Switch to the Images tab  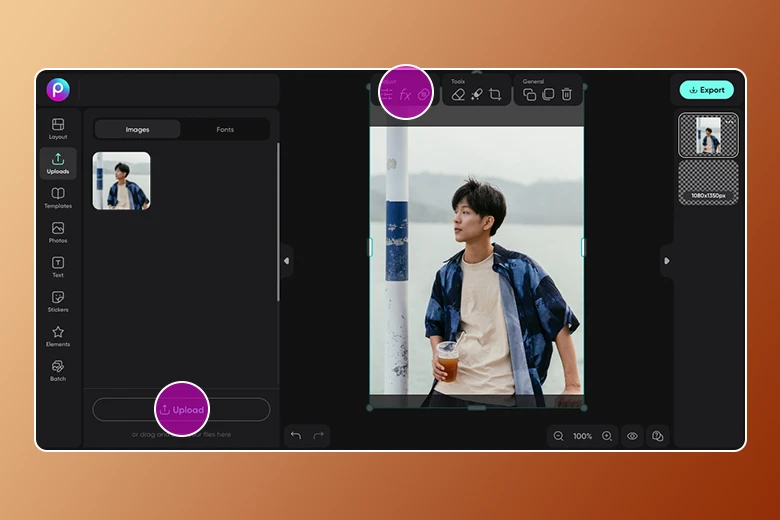point(137,129)
